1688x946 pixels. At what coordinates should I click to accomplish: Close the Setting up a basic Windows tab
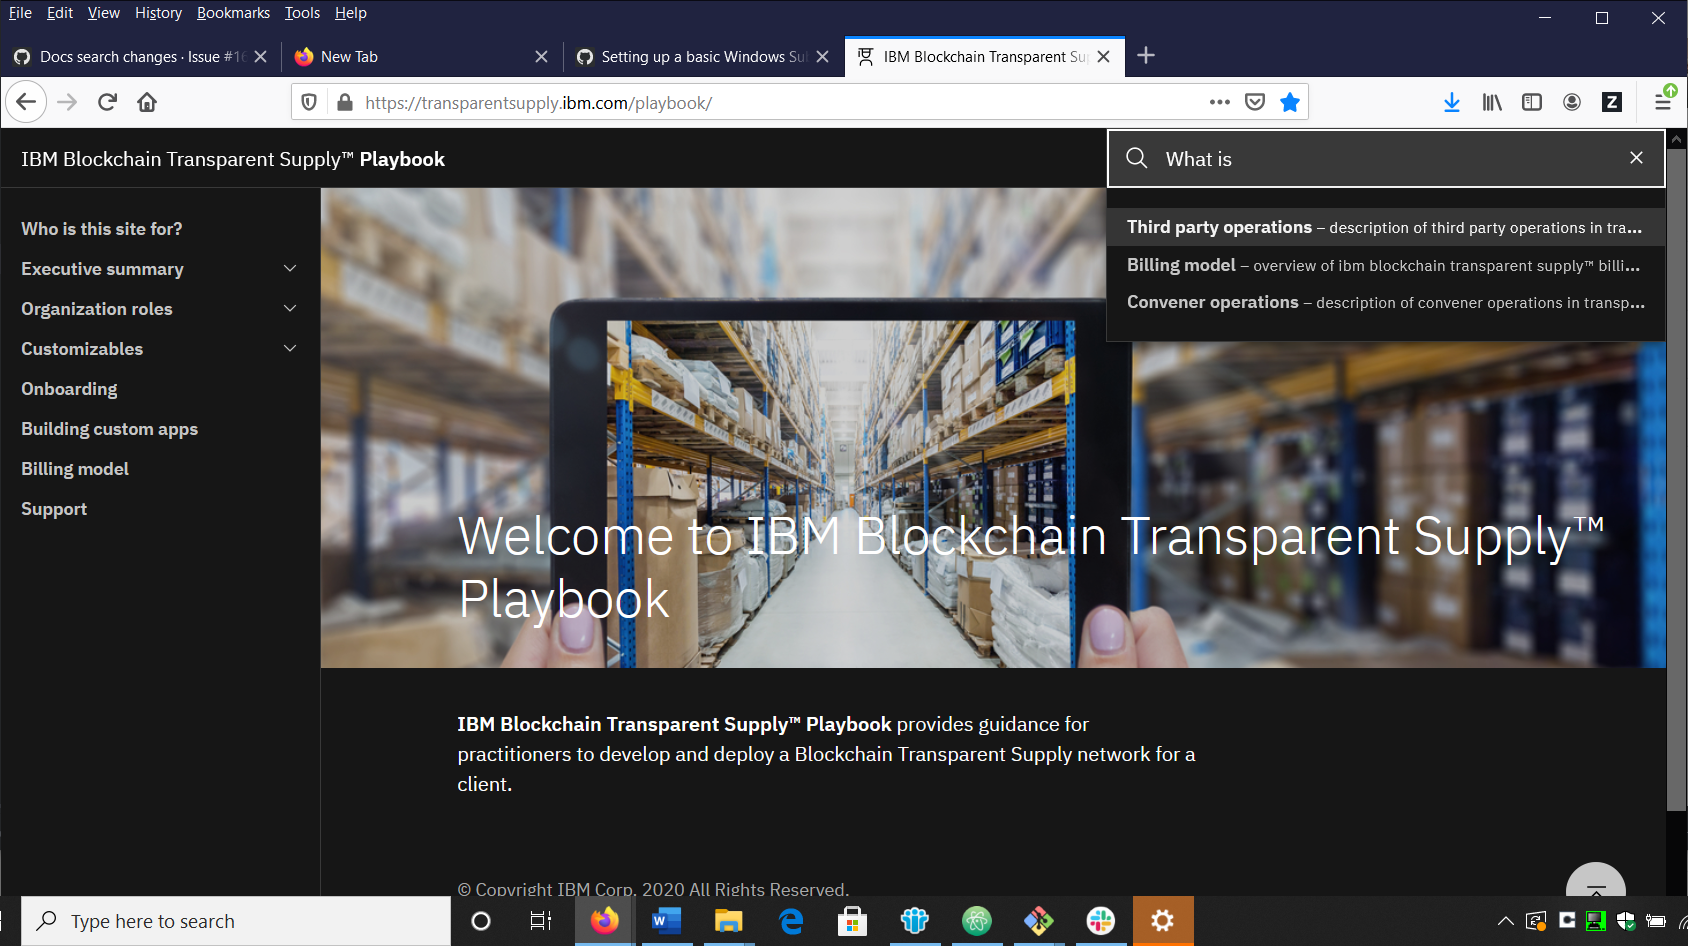tap(823, 57)
